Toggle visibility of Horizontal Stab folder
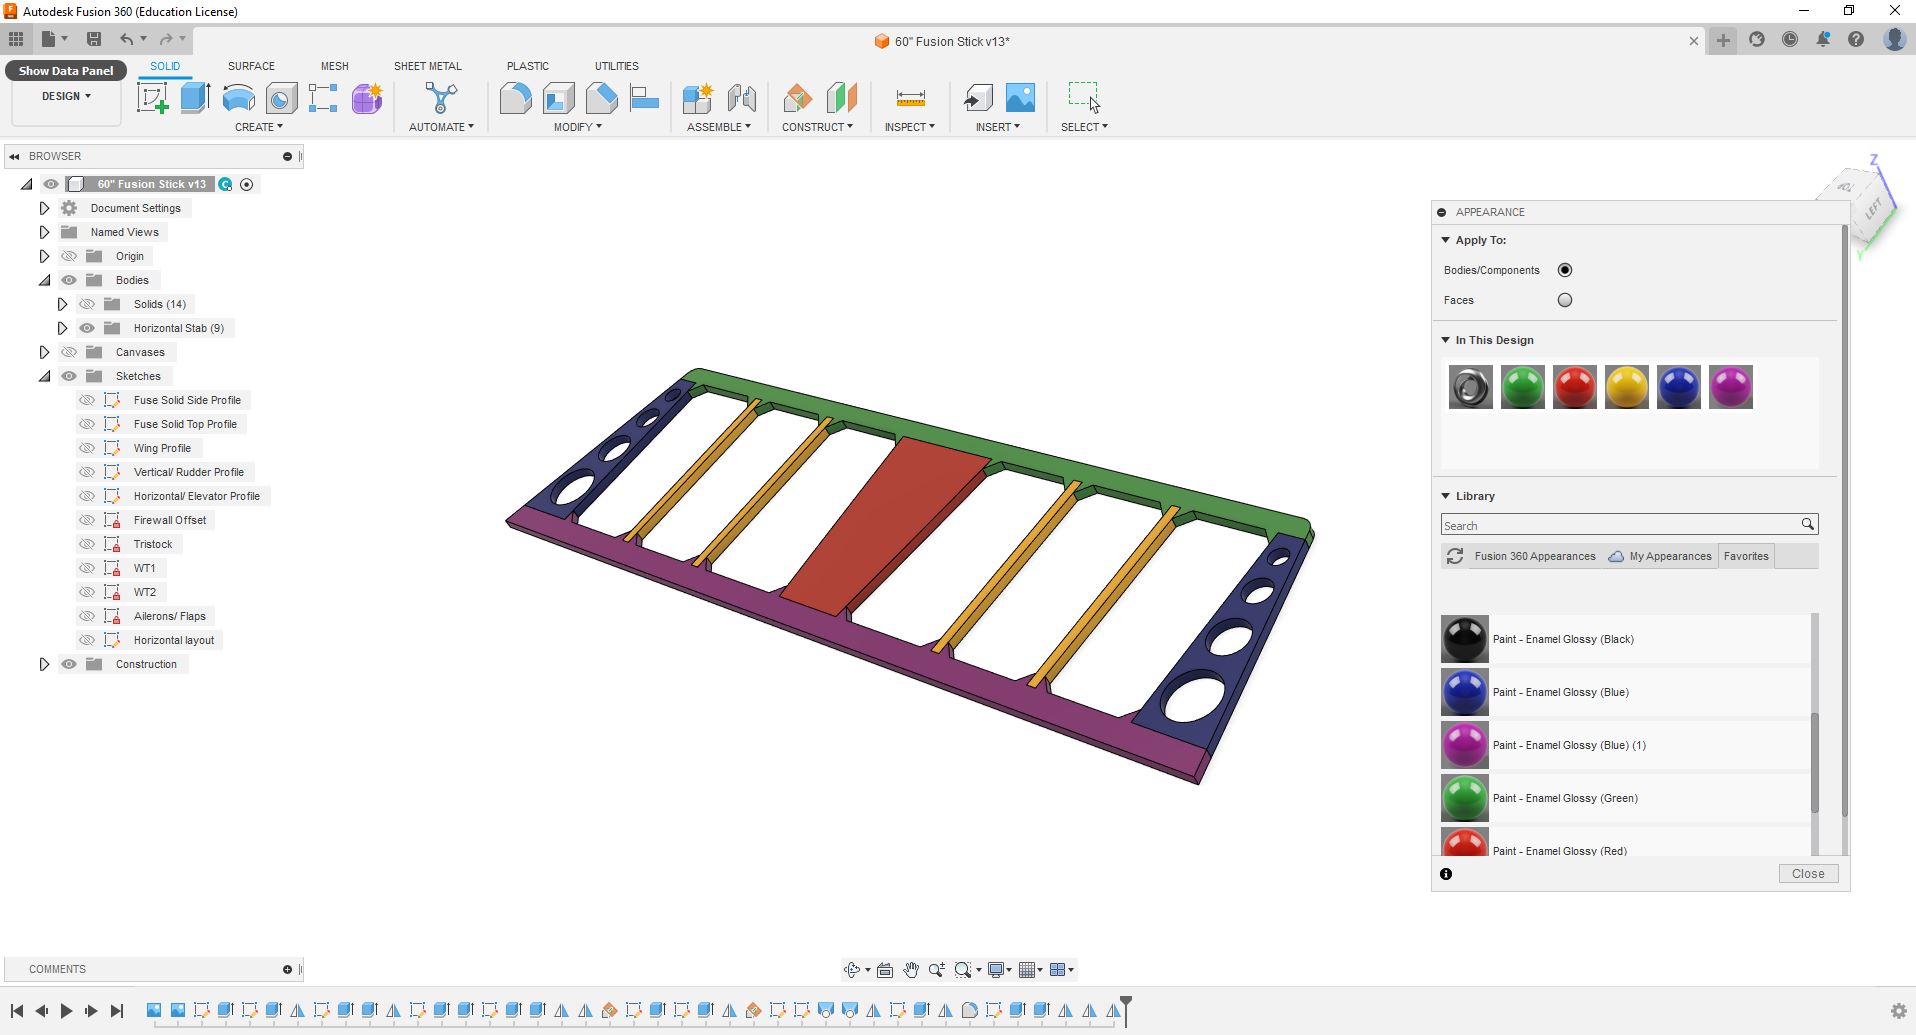1916x1035 pixels. pyautogui.click(x=87, y=328)
